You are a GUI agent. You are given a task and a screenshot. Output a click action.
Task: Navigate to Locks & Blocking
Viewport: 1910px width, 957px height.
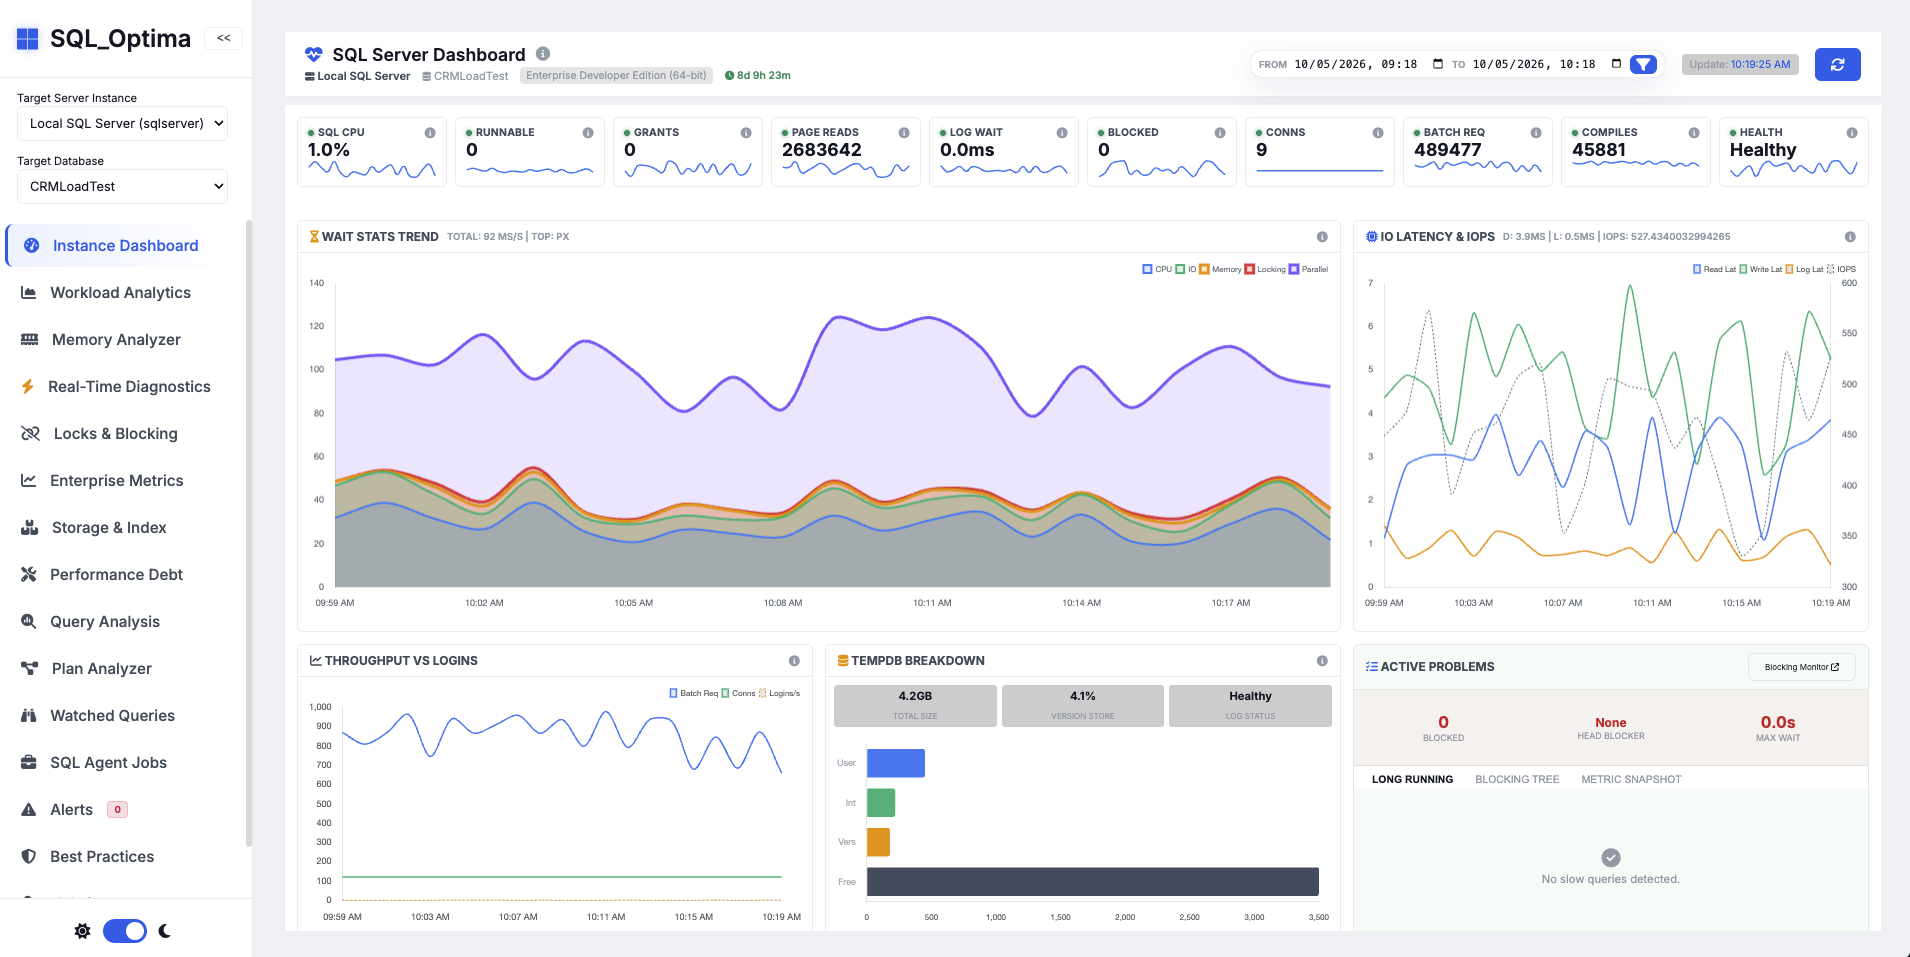115,434
